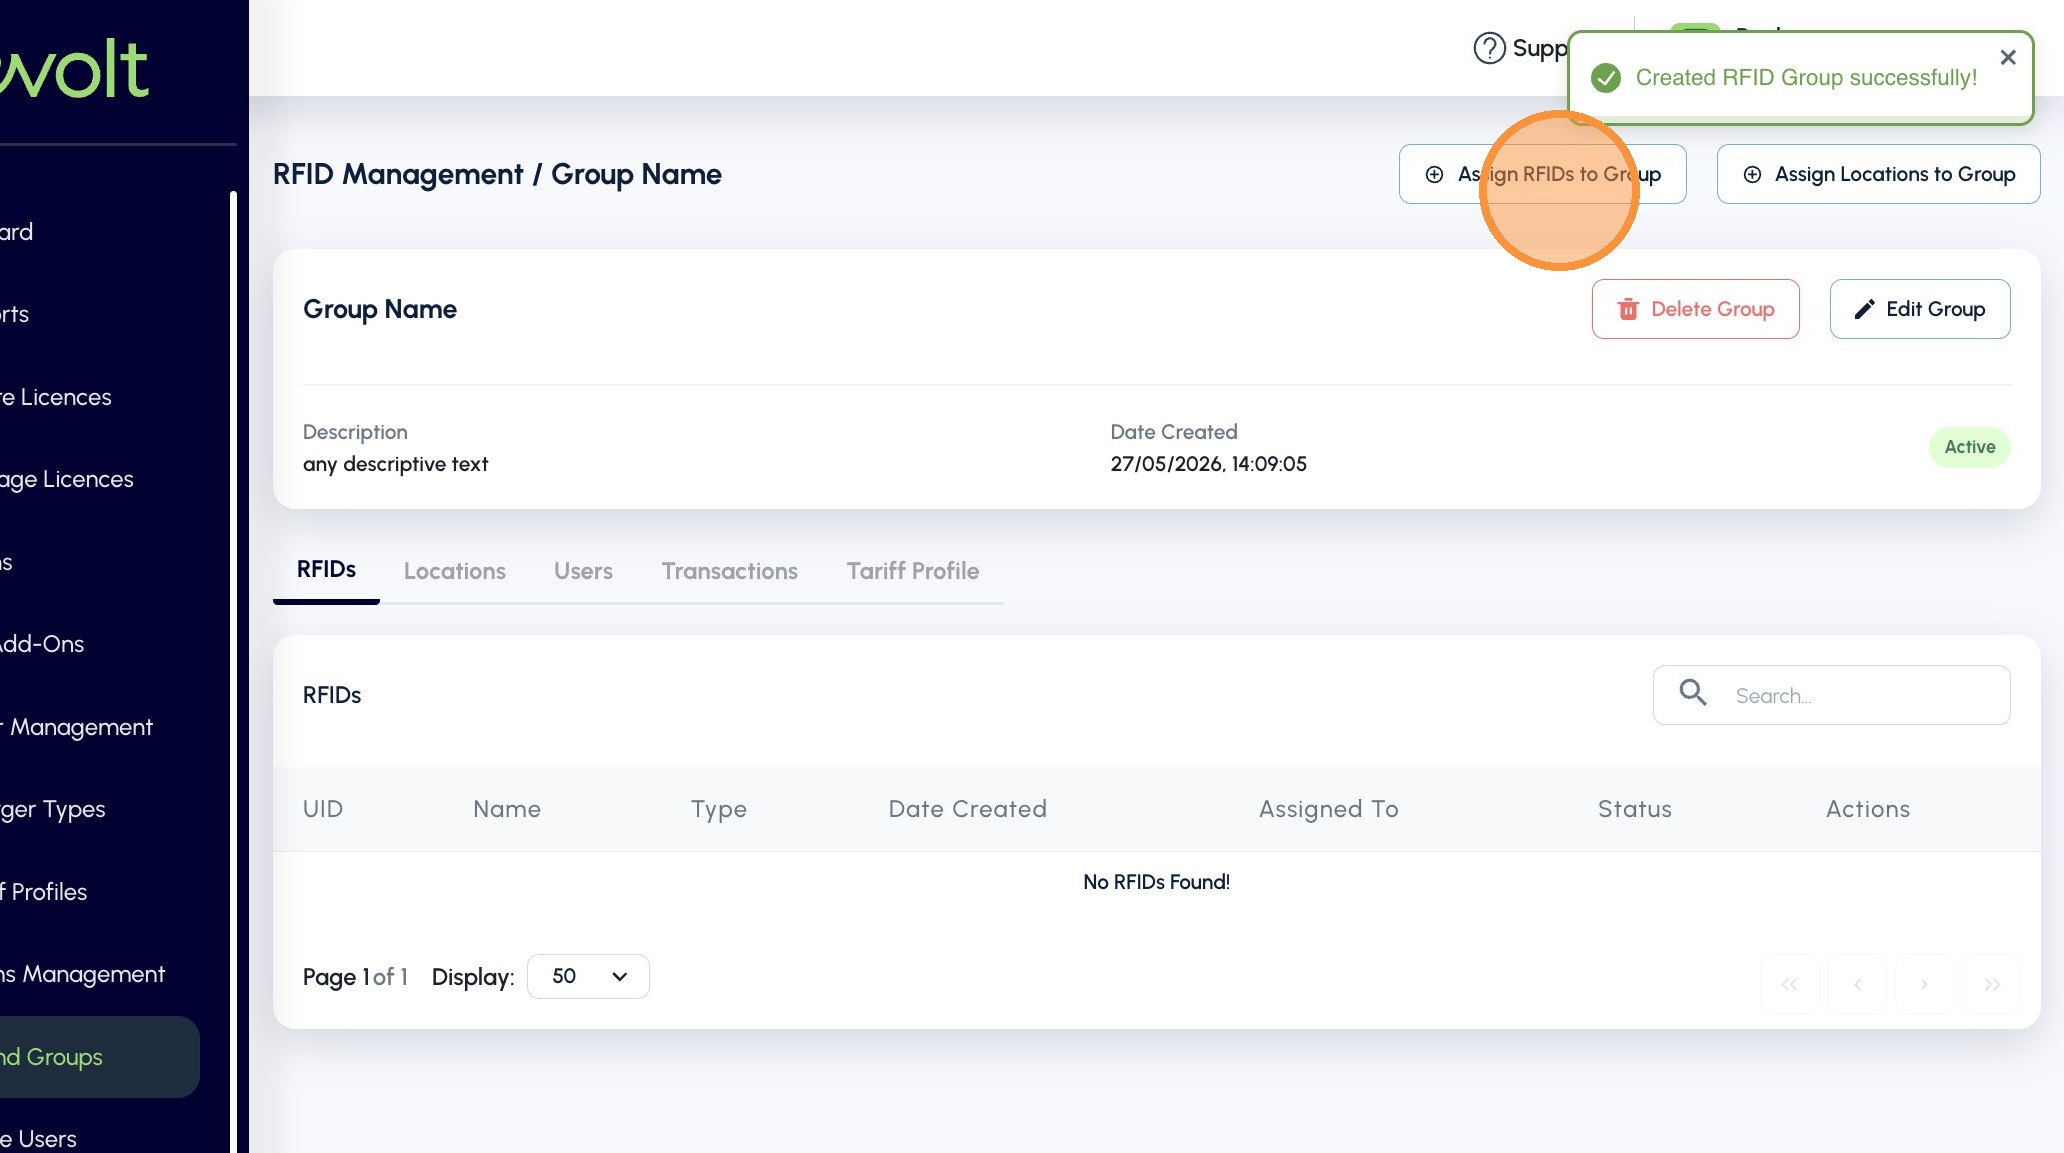Click 'Page 1 of 1' pagination text
Viewport: 2064px width, 1153px height.
click(355, 977)
